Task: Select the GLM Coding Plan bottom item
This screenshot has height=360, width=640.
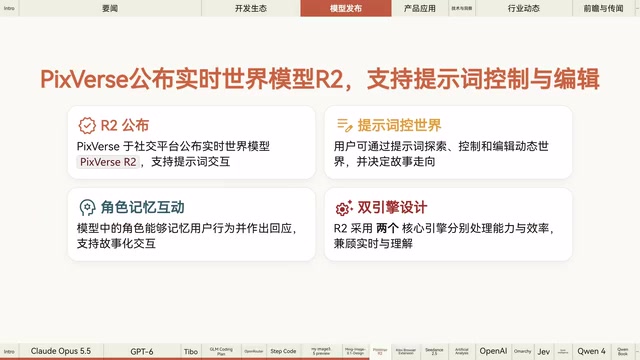Action: 221,351
